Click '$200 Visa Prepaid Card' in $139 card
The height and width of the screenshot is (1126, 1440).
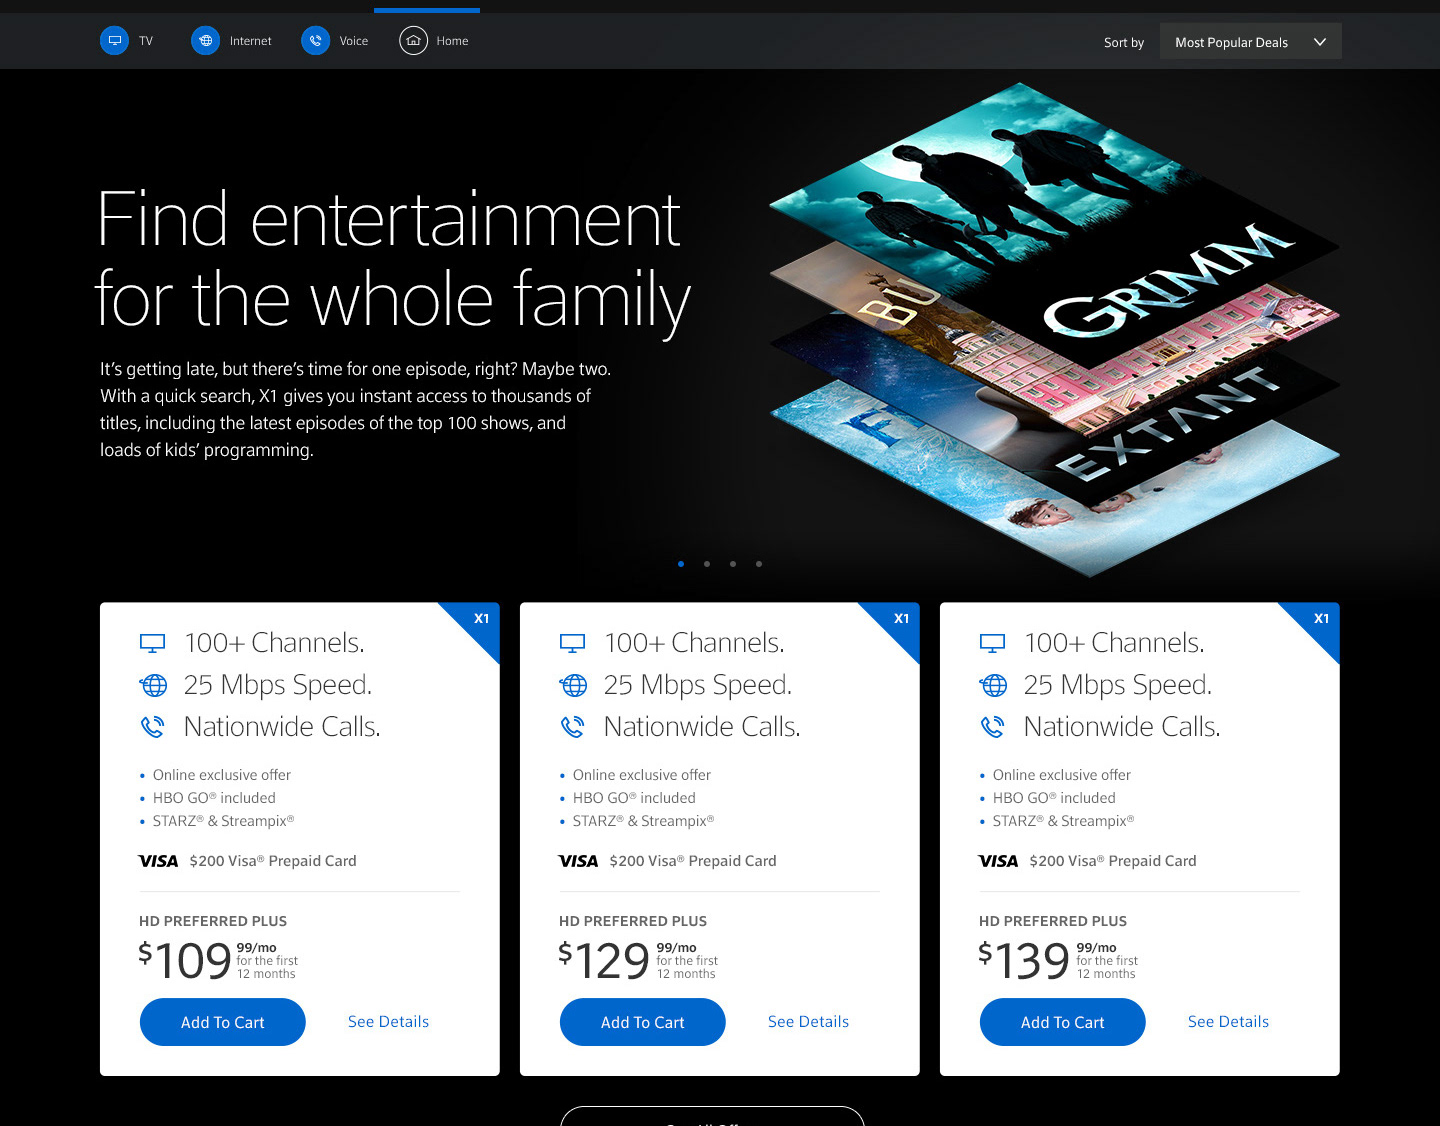(x=1113, y=861)
